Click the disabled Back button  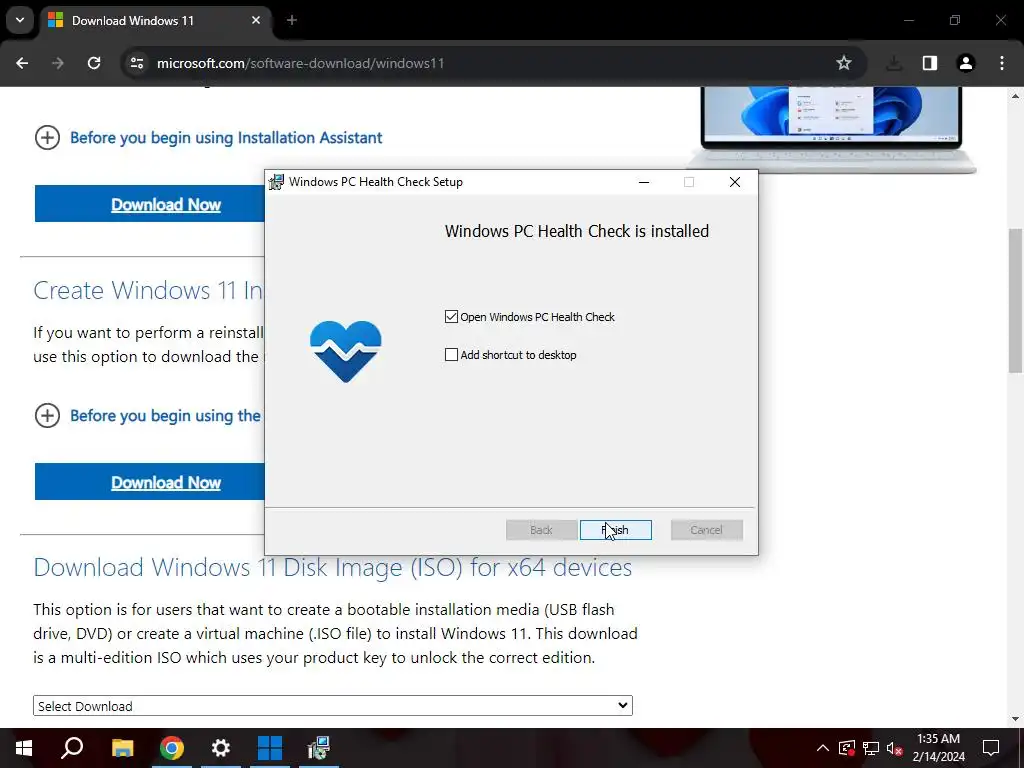[x=541, y=530]
